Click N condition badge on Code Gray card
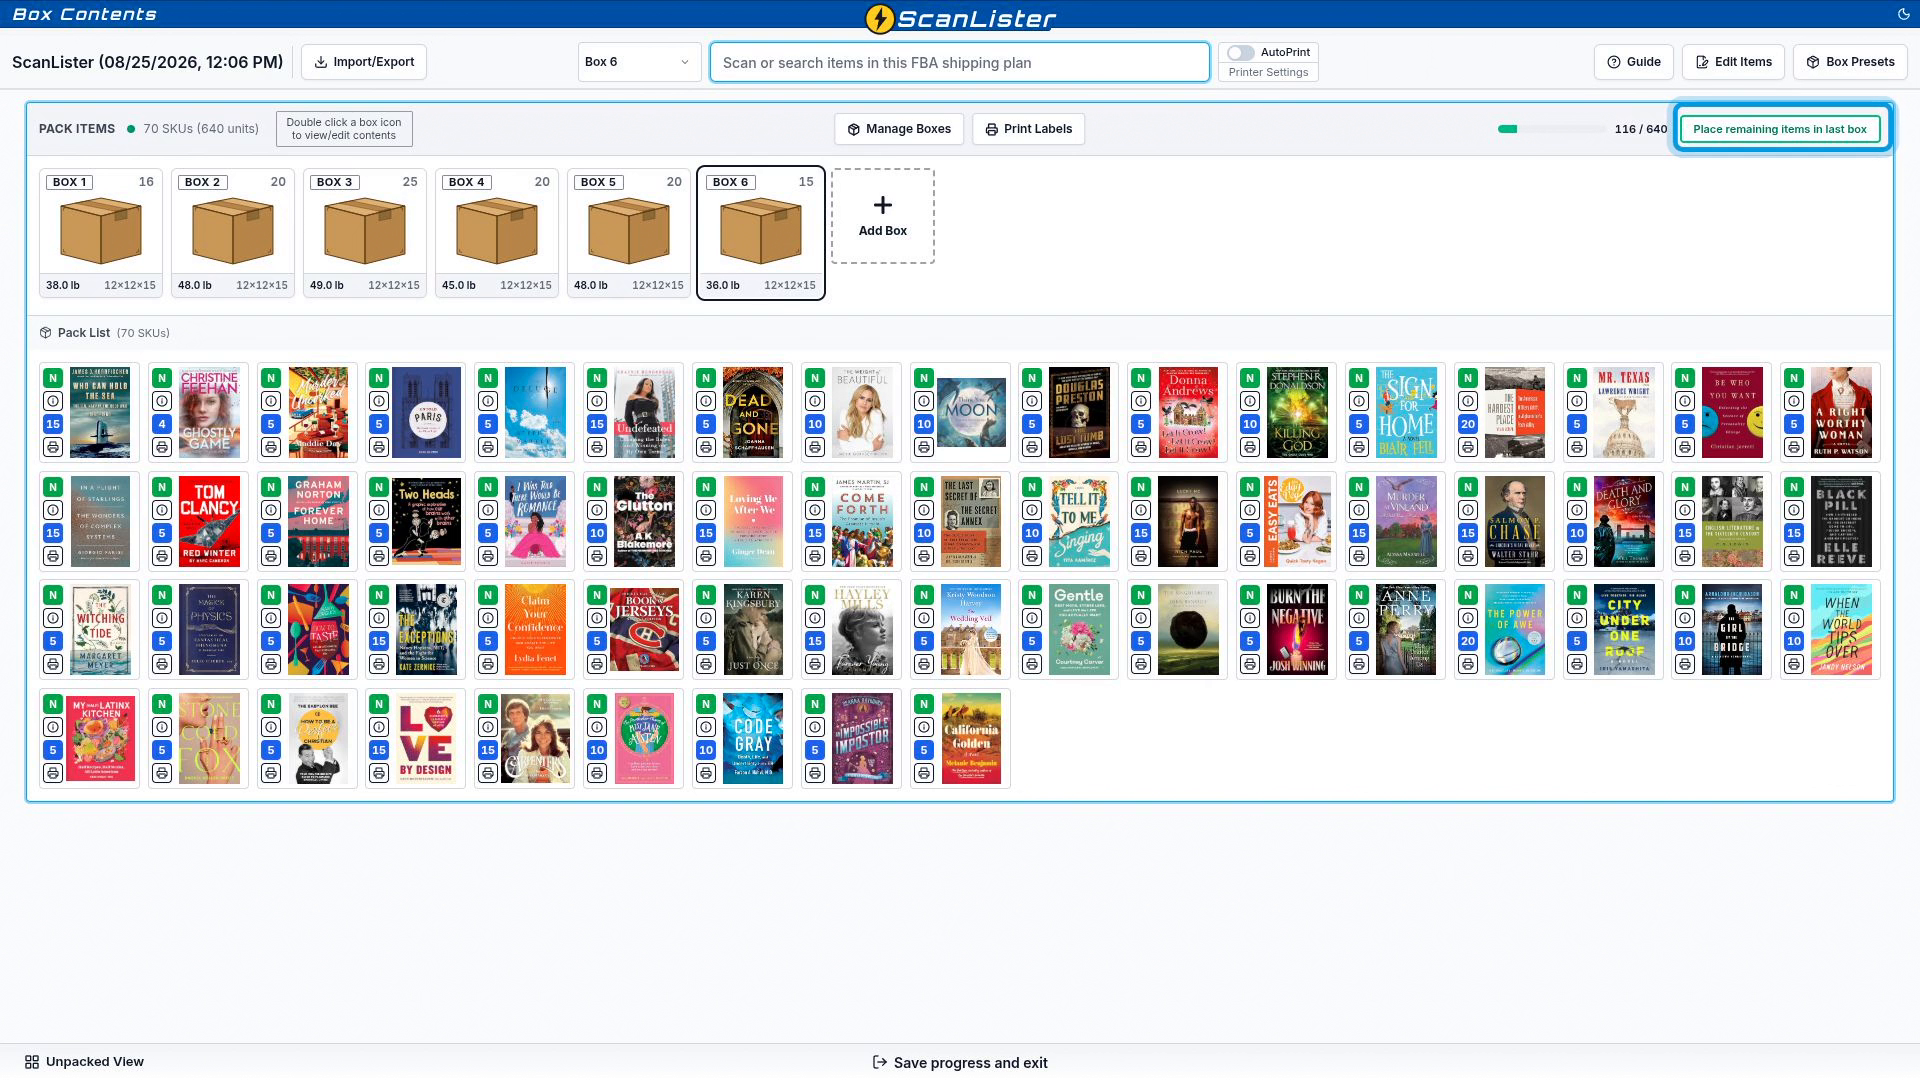1920x1080 pixels. click(x=706, y=704)
